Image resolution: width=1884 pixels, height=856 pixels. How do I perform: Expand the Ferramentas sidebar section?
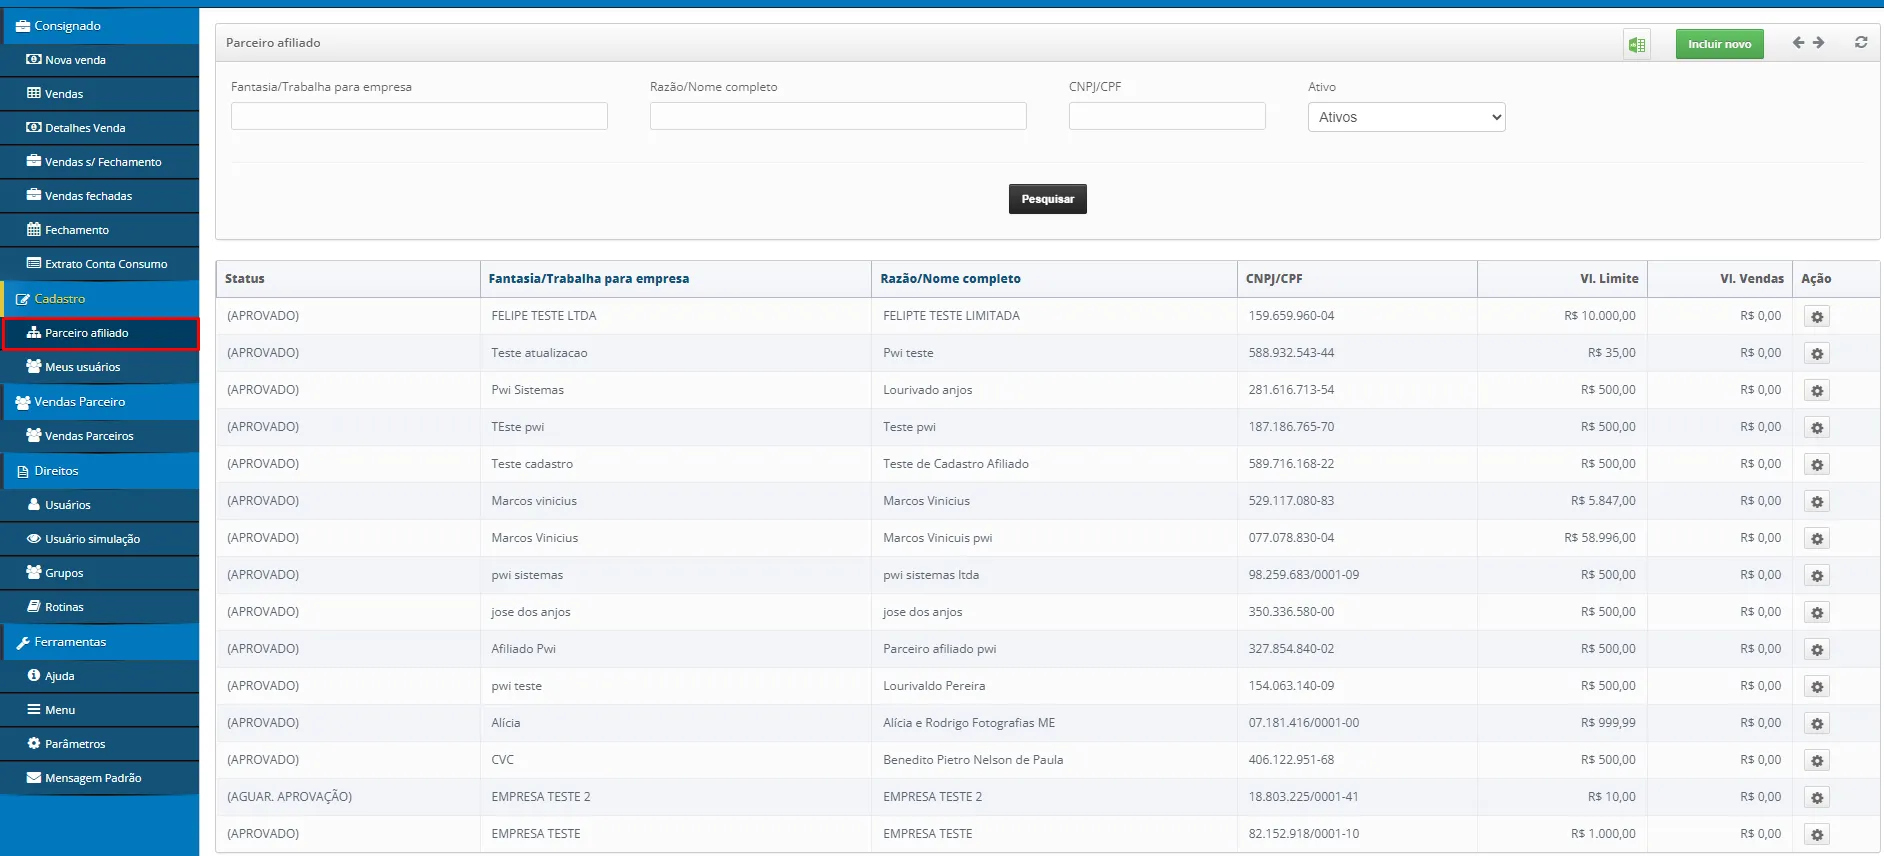point(70,642)
